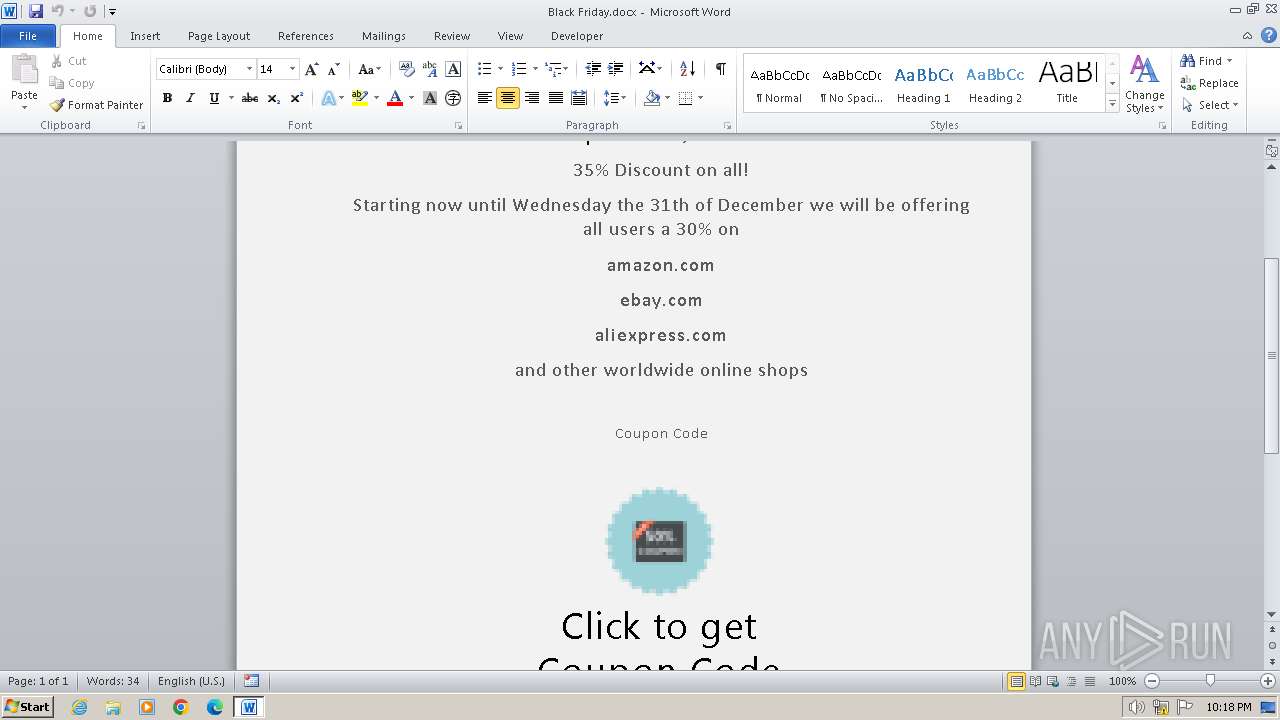Click Enclose Characters icon
1280x720 pixels.
pyautogui.click(x=453, y=98)
